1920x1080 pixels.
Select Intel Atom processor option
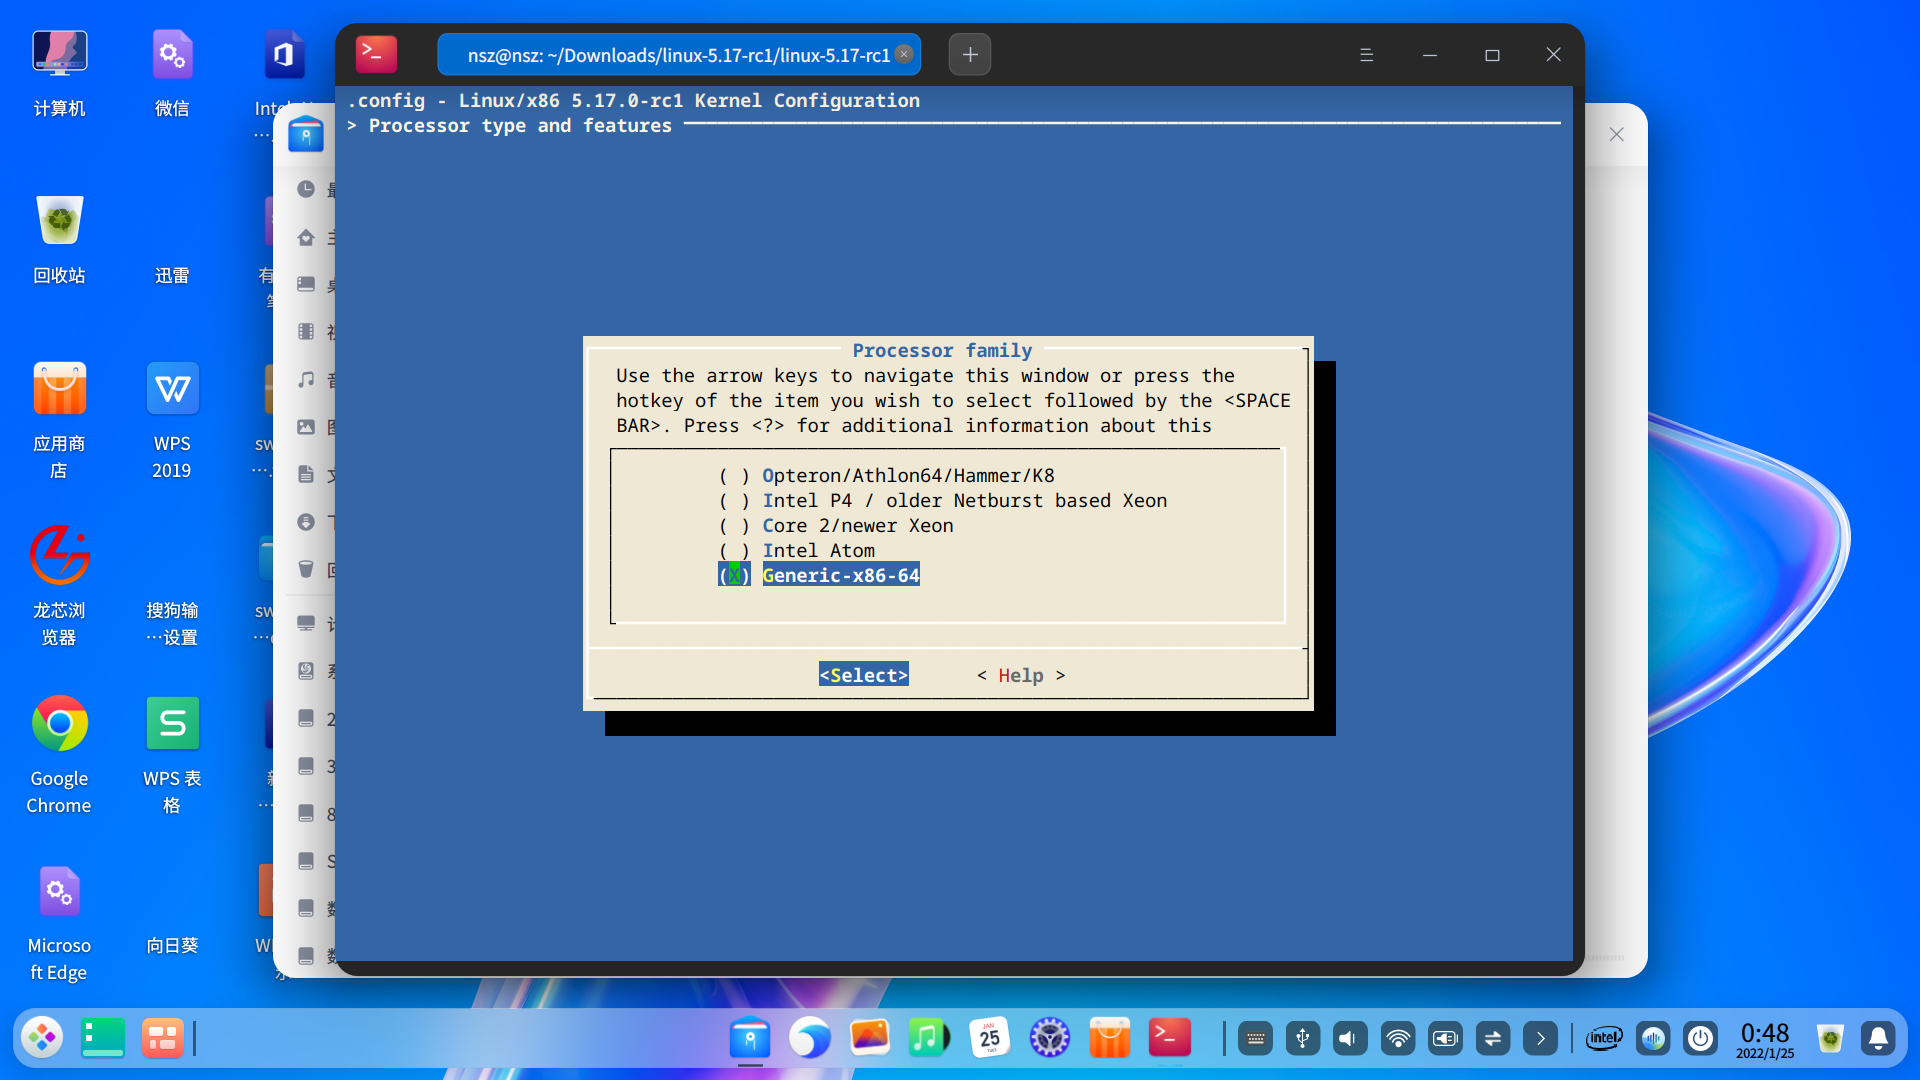click(817, 551)
